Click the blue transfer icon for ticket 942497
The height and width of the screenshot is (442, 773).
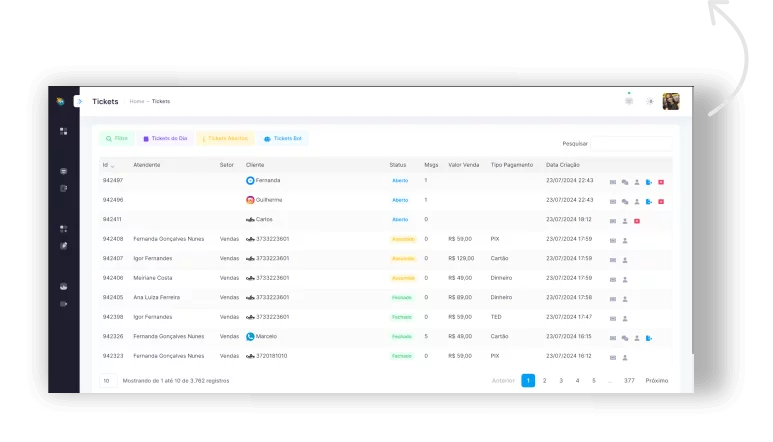(649, 182)
